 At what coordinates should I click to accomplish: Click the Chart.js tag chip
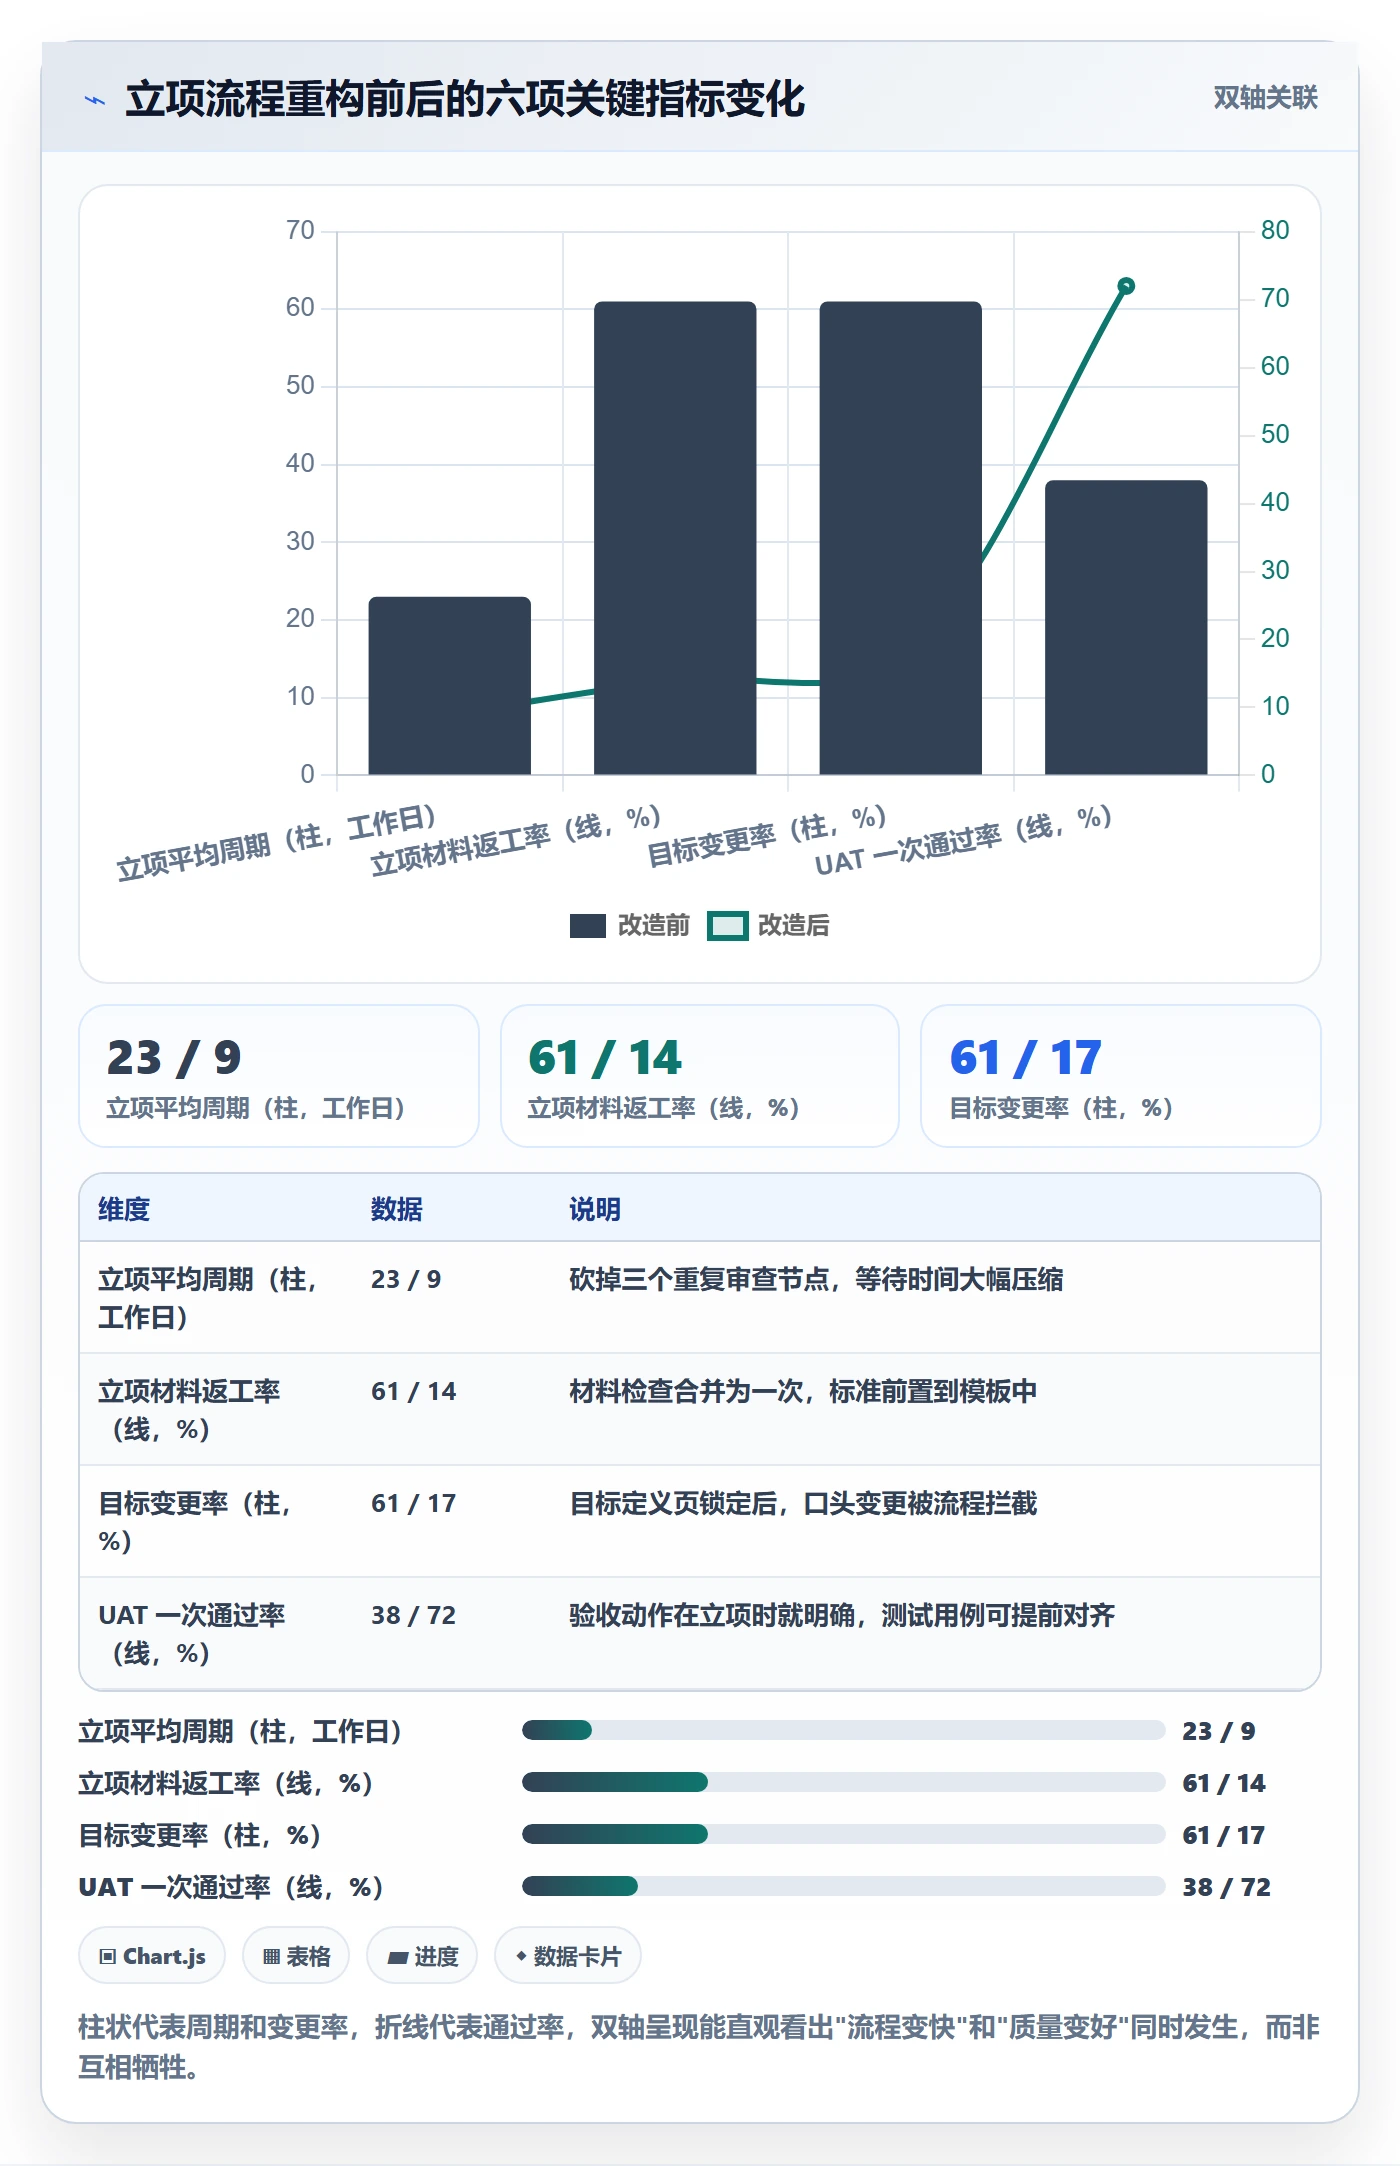pyautogui.click(x=152, y=1955)
